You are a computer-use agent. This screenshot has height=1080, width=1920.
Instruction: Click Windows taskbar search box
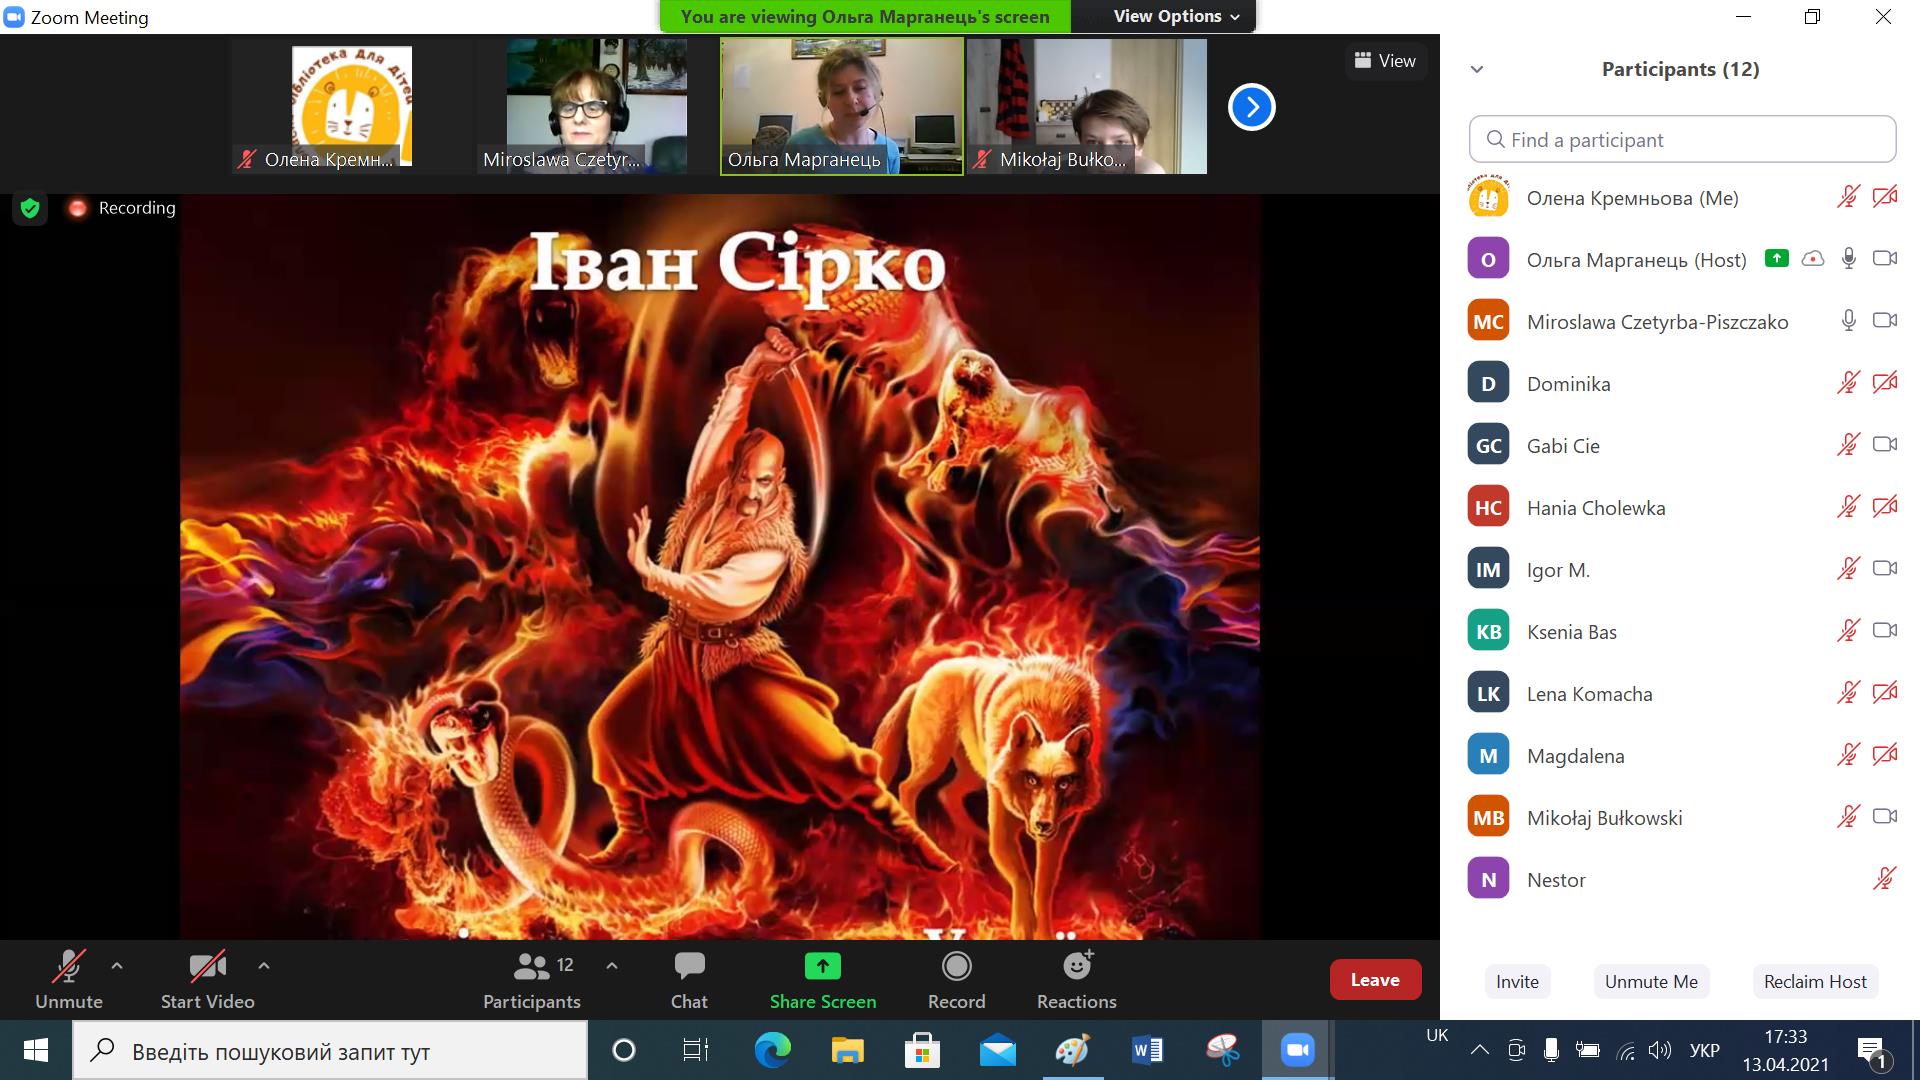click(330, 1050)
